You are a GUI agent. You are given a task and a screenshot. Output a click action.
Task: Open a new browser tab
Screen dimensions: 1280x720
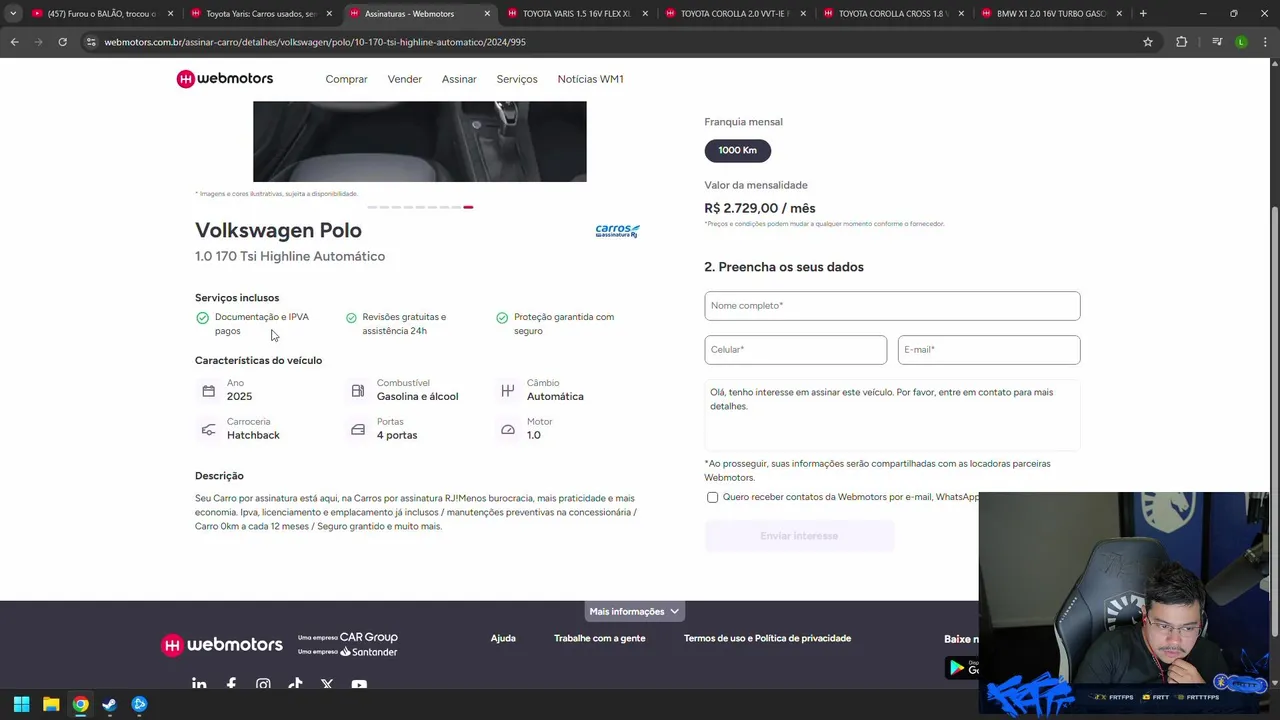(x=1143, y=14)
